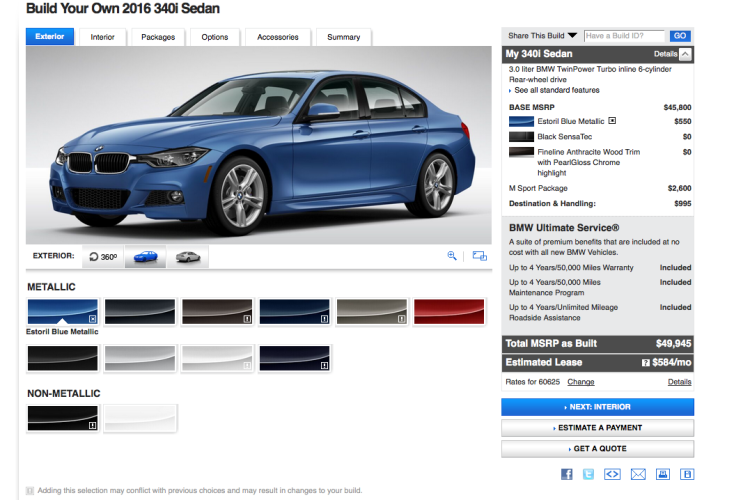Pick the silver metallic swatch
The width and height of the screenshot is (750, 500).
pyautogui.click(x=140, y=358)
